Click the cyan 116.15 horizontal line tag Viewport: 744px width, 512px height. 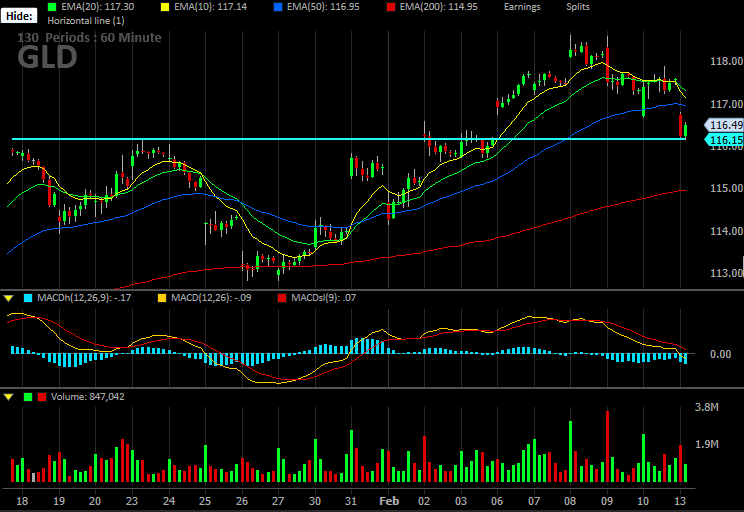pos(725,140)
